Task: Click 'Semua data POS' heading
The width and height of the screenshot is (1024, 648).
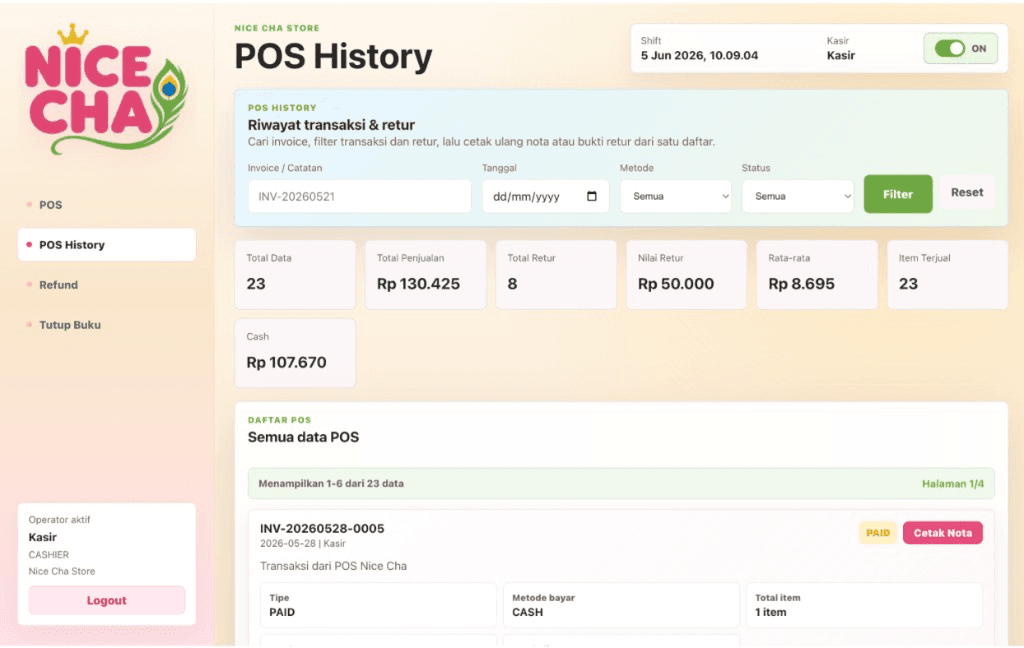Action: [303, 437]
